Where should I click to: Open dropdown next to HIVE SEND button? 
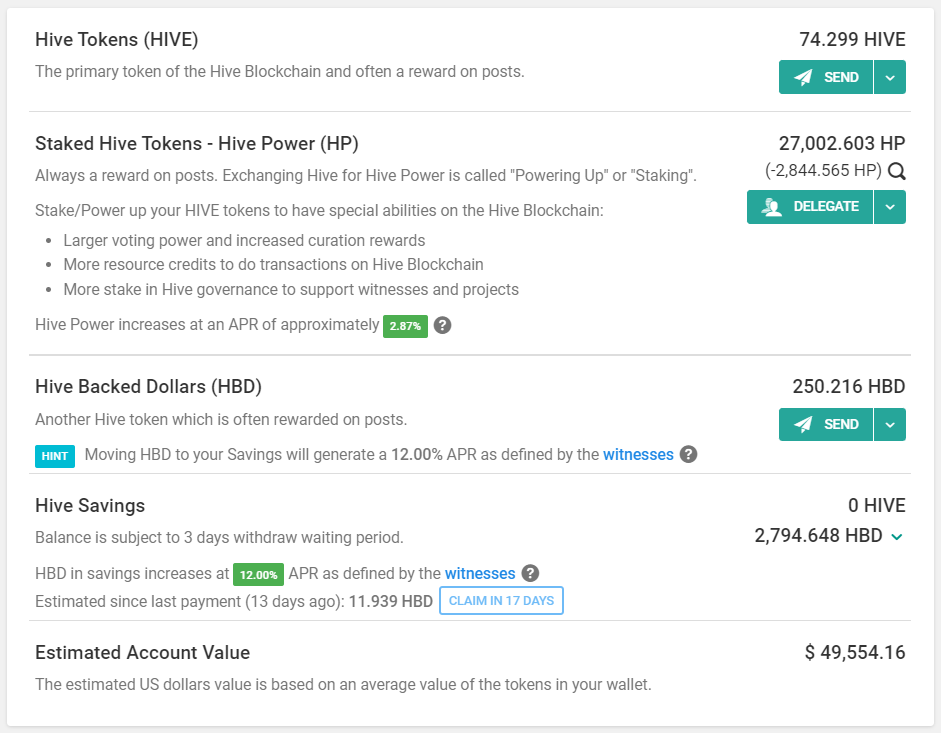pos(890,77)
